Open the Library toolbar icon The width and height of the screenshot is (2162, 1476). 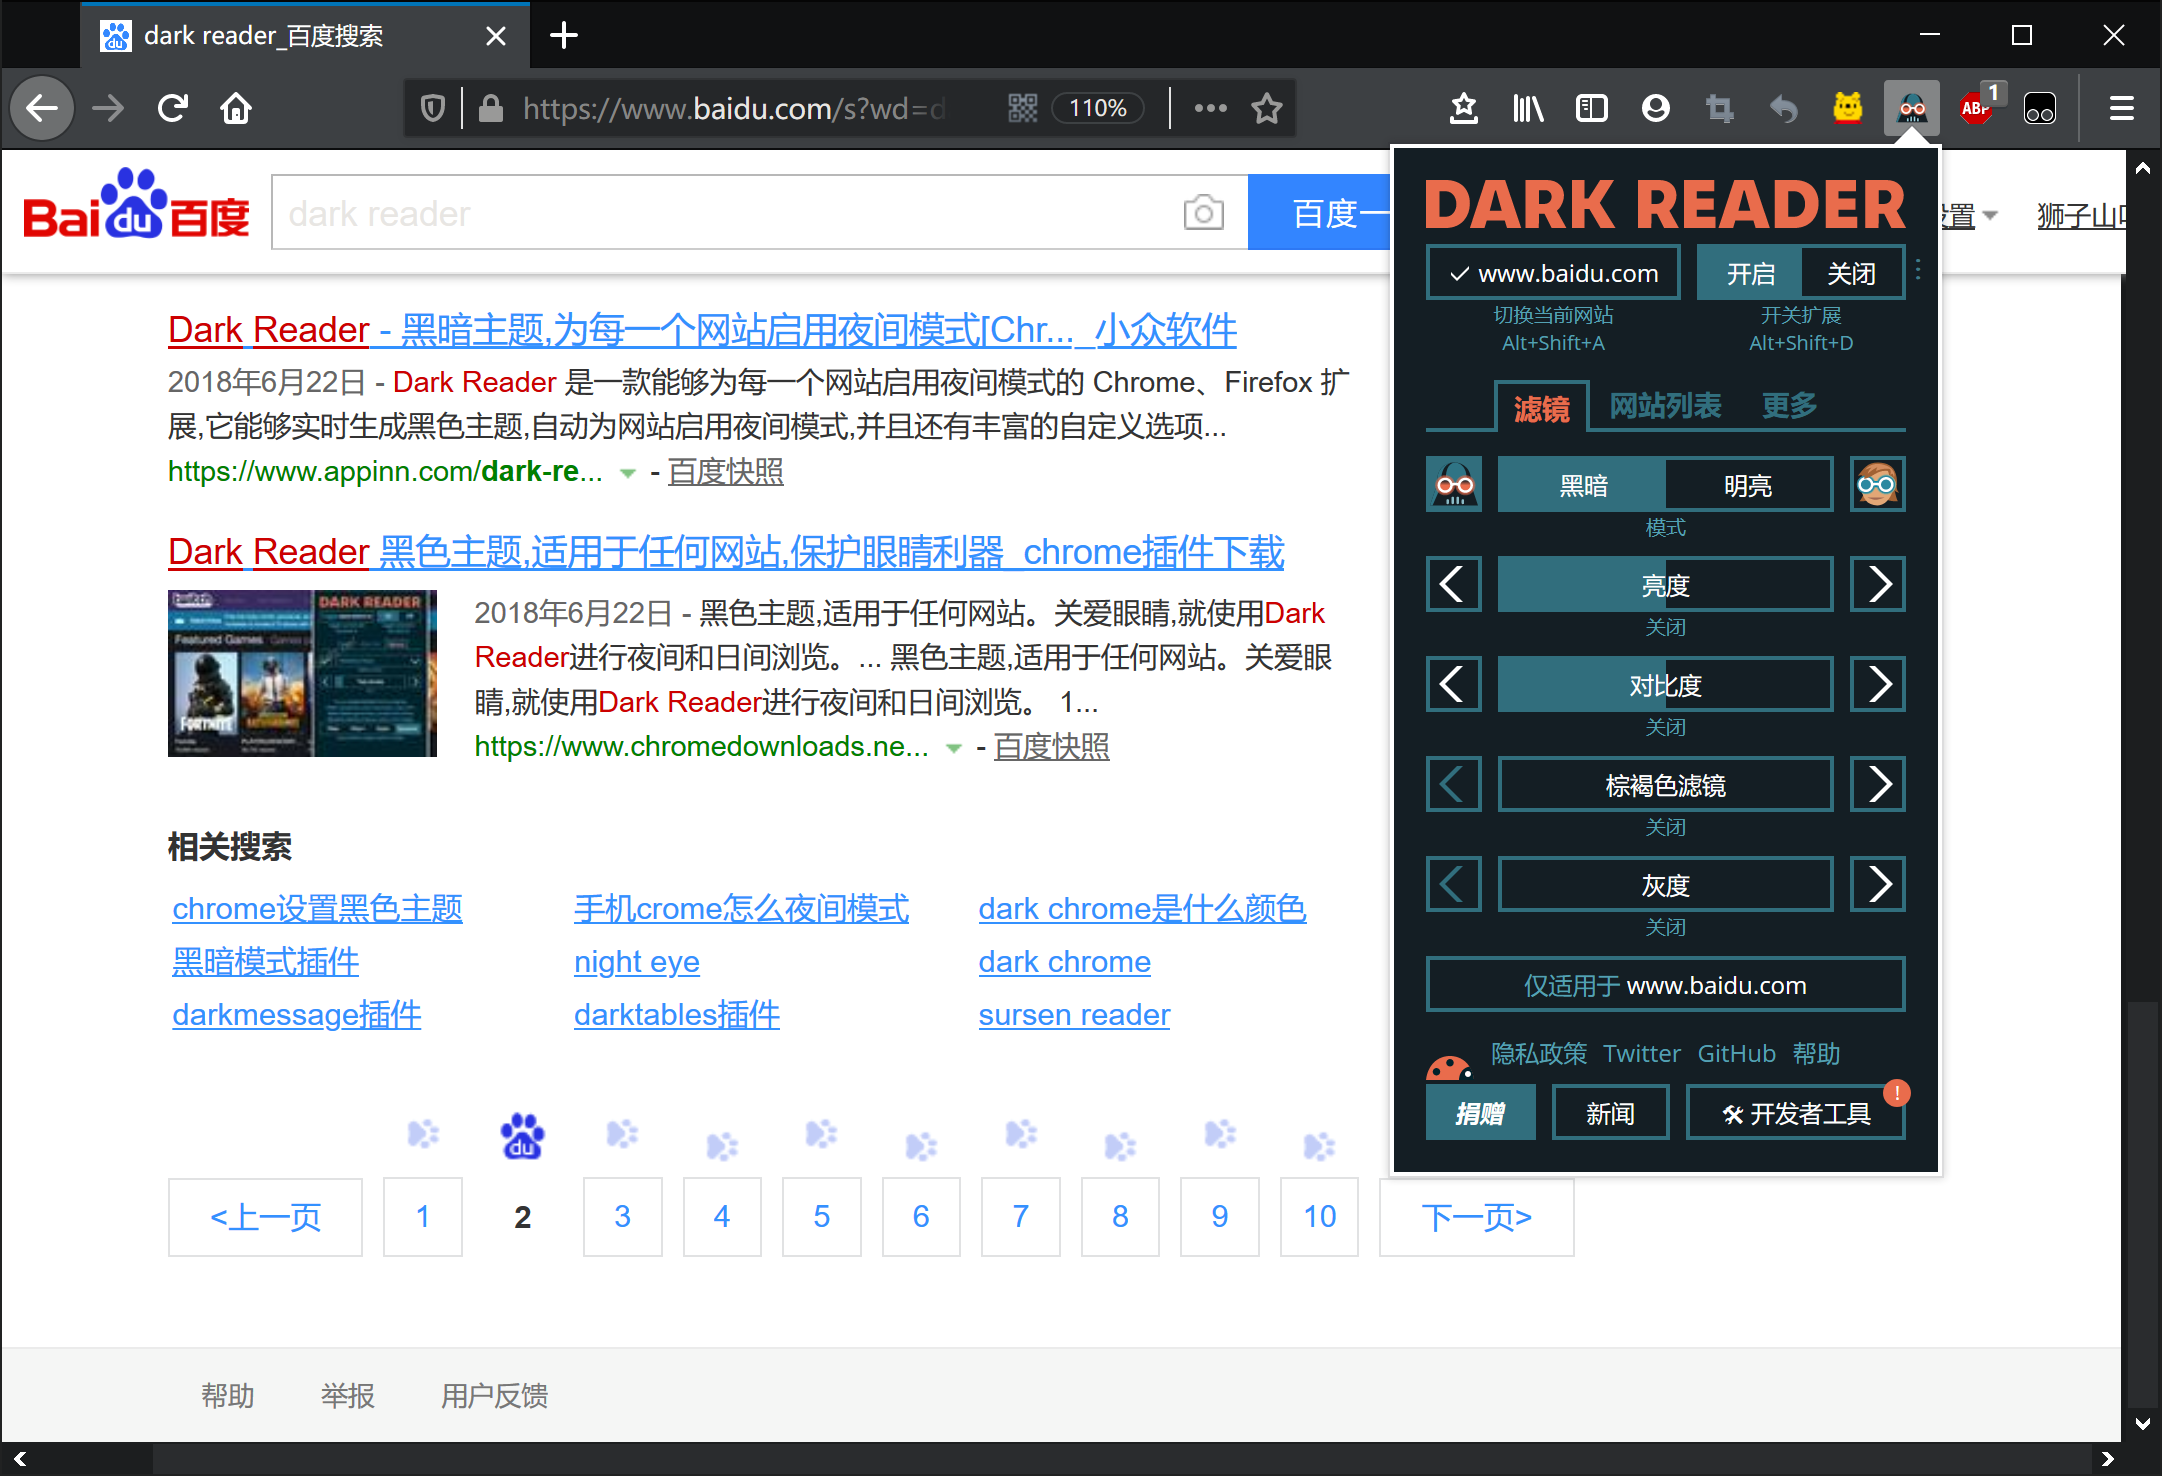point(1528,108)
